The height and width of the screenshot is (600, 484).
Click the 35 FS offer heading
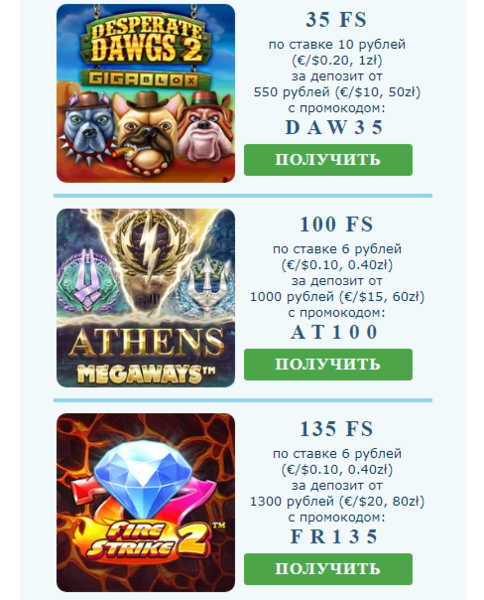point(336,20)
